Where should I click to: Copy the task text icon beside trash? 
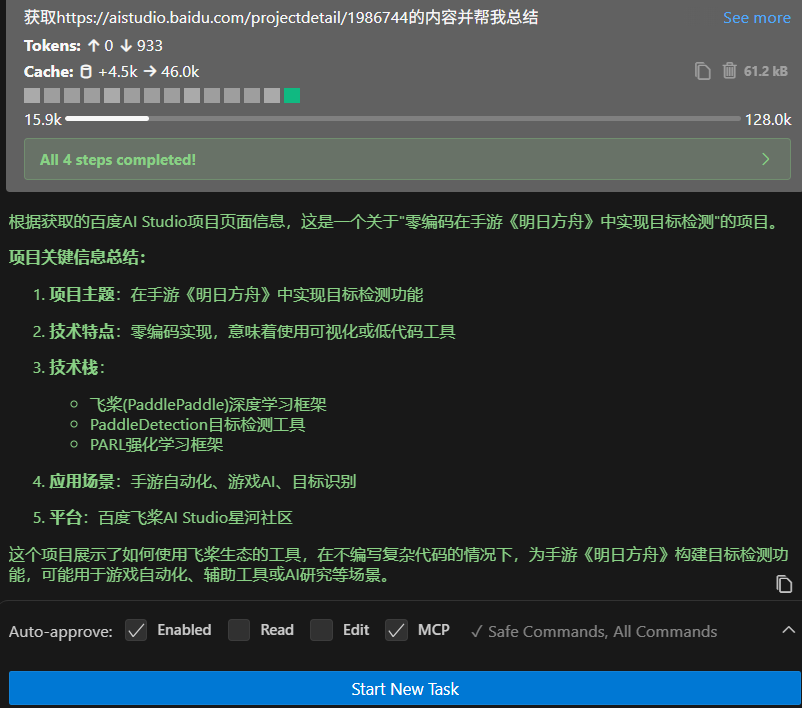click(702, 71)
